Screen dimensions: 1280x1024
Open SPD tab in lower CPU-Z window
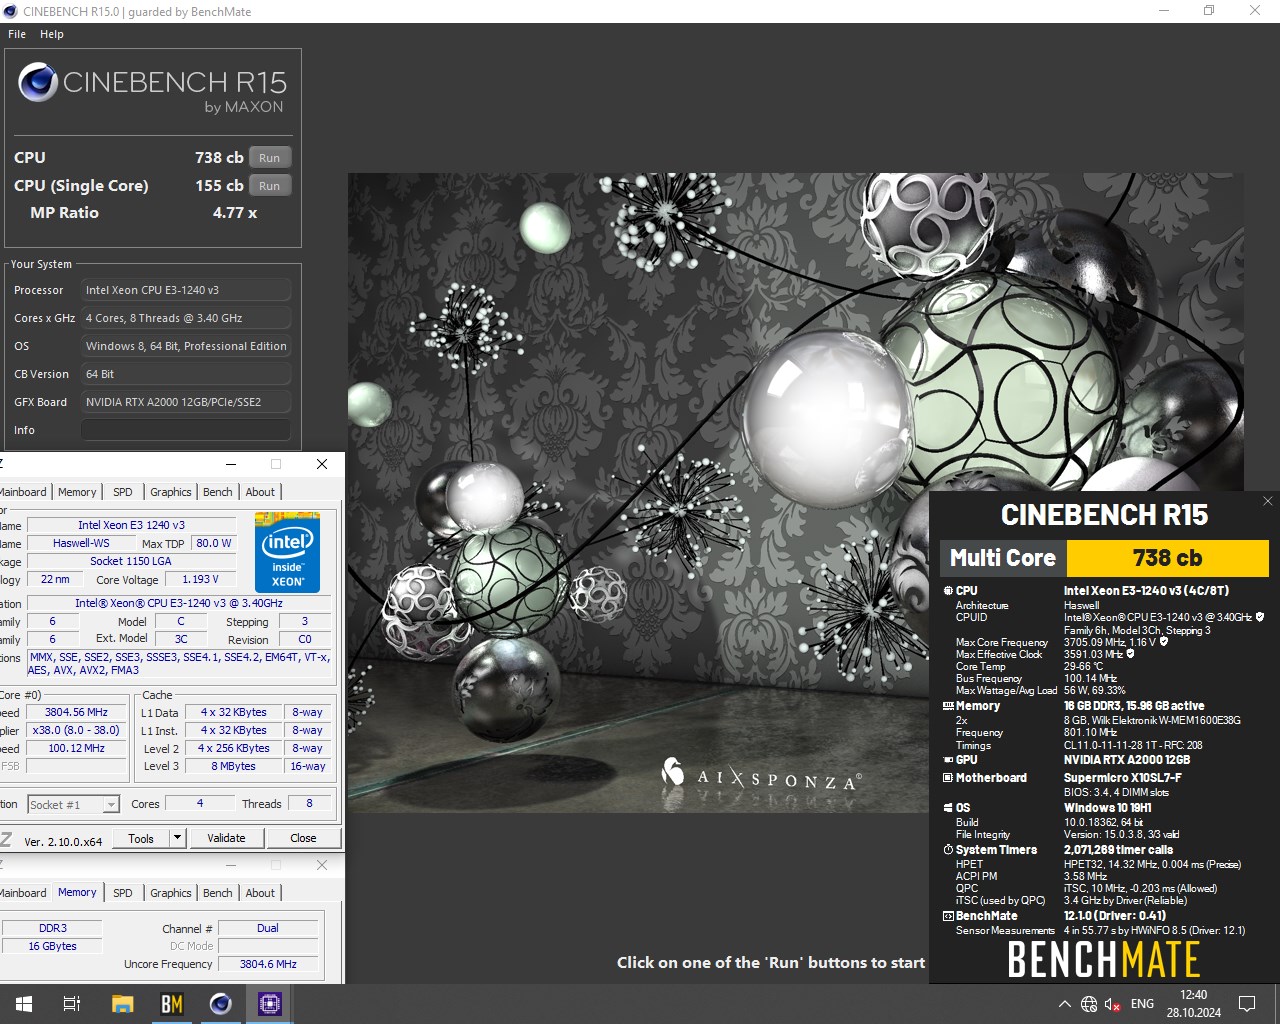(123, 893)
